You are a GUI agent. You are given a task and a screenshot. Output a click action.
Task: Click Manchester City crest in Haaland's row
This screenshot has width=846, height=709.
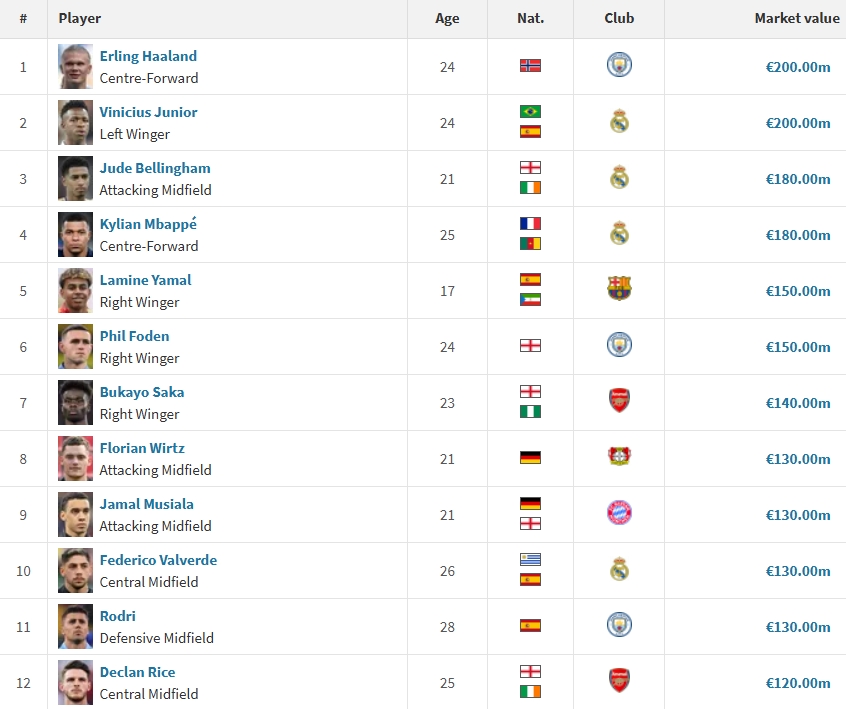tap(619, 66)
